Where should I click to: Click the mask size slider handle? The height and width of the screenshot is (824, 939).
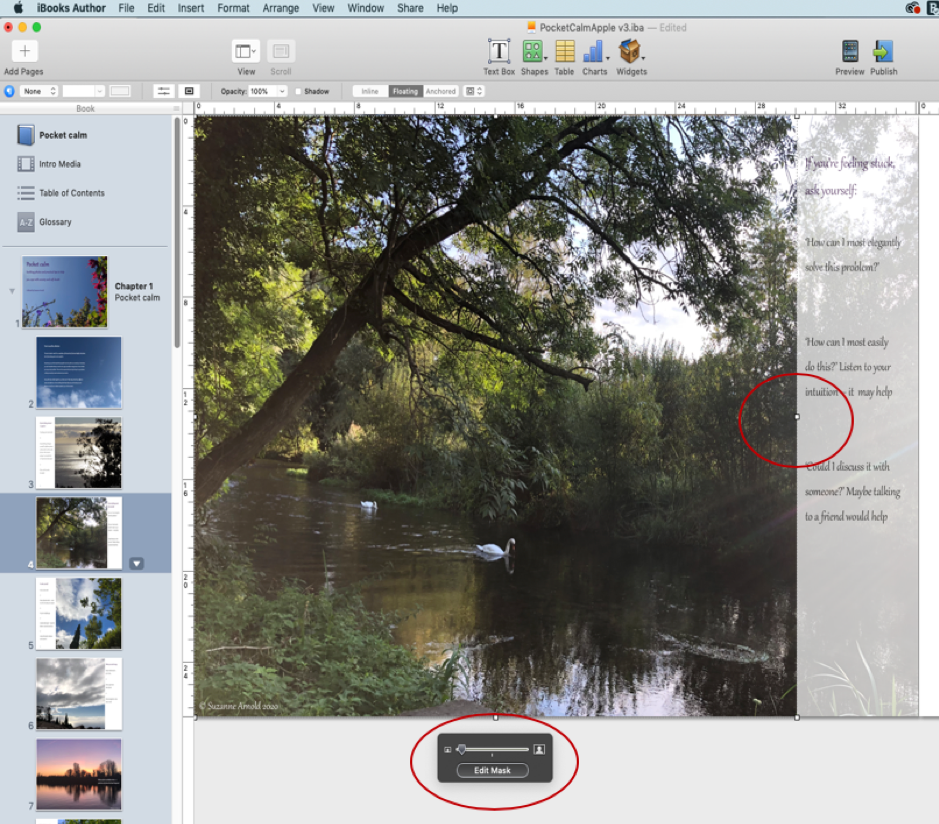[461, 749]
